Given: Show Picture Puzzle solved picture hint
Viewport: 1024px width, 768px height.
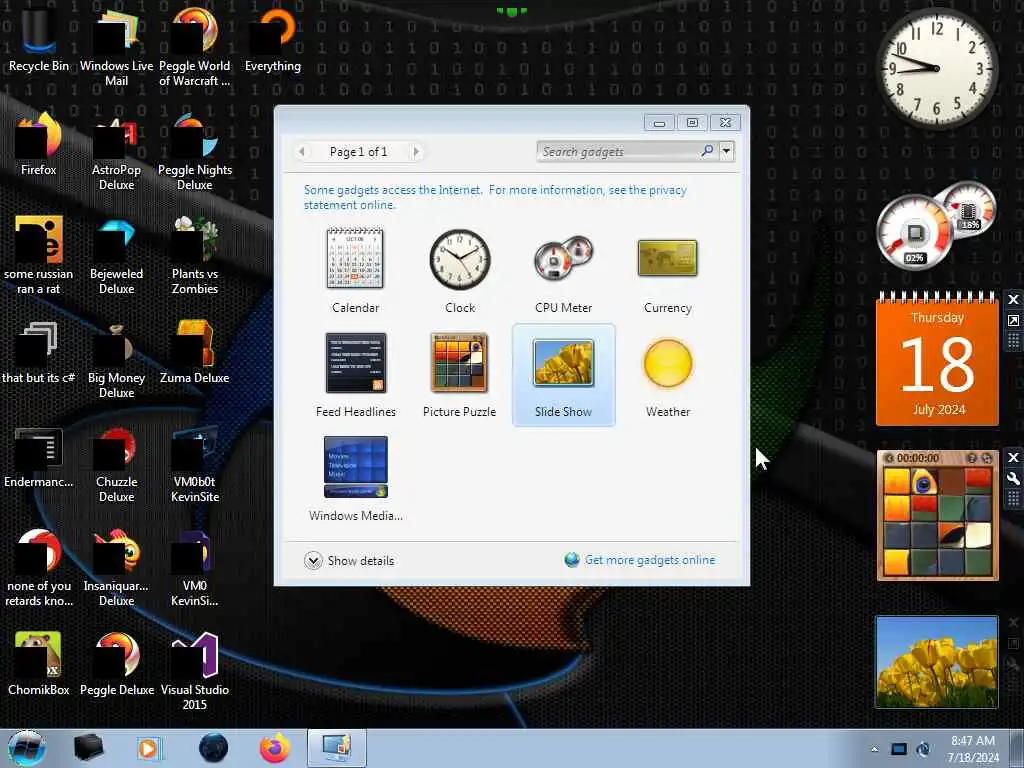Looking at the screenshot, I should tap(971, 458).
